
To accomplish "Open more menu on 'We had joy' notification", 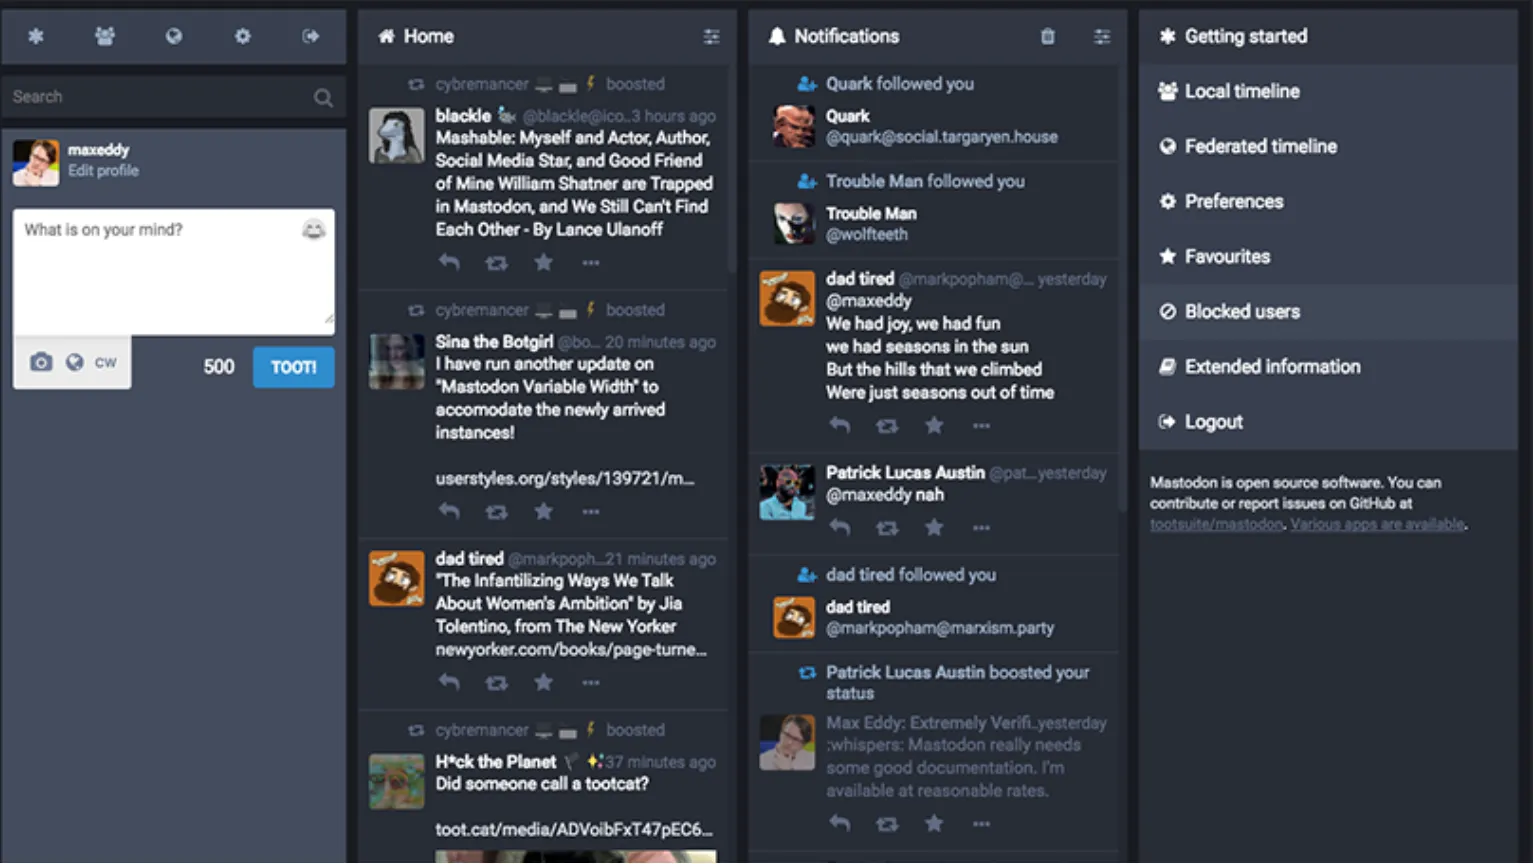I will click(x=982, y=426).
